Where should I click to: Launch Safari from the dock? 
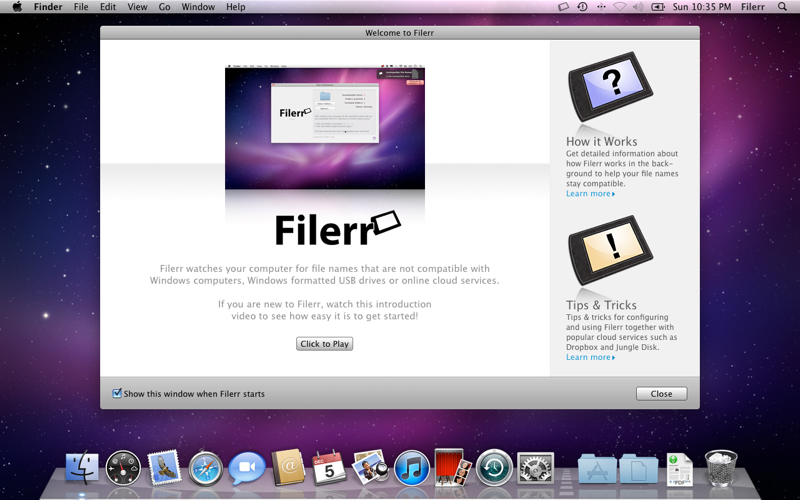click(206, 467)
